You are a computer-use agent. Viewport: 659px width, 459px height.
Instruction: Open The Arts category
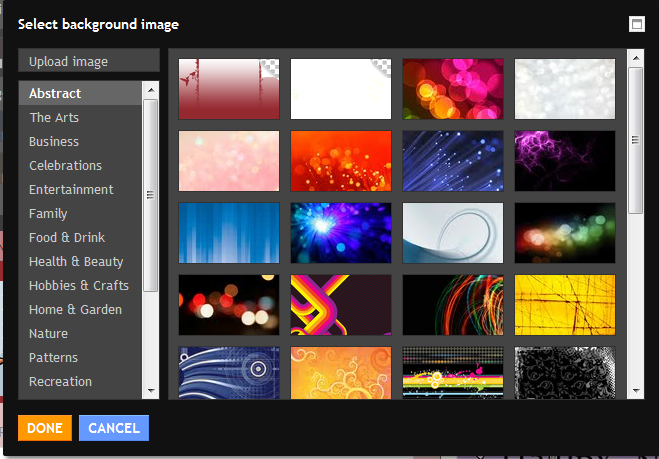click(x=80, y=117)
